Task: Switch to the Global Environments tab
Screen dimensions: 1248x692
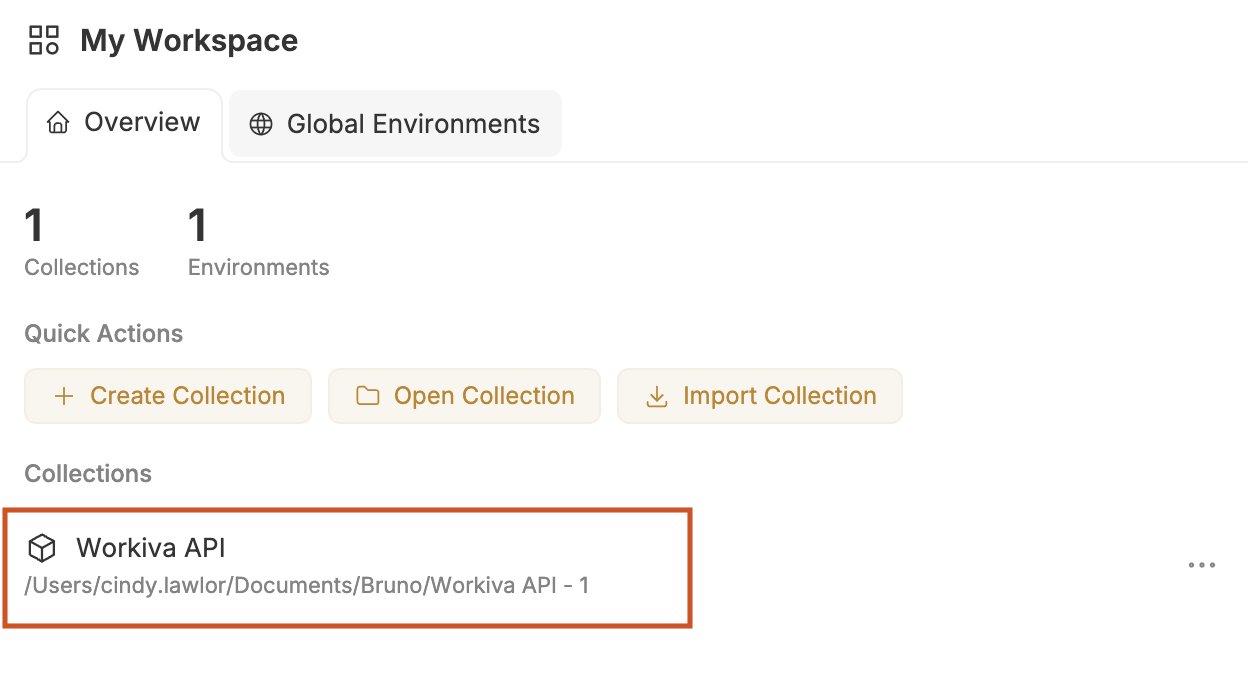Action: (395, 124)
